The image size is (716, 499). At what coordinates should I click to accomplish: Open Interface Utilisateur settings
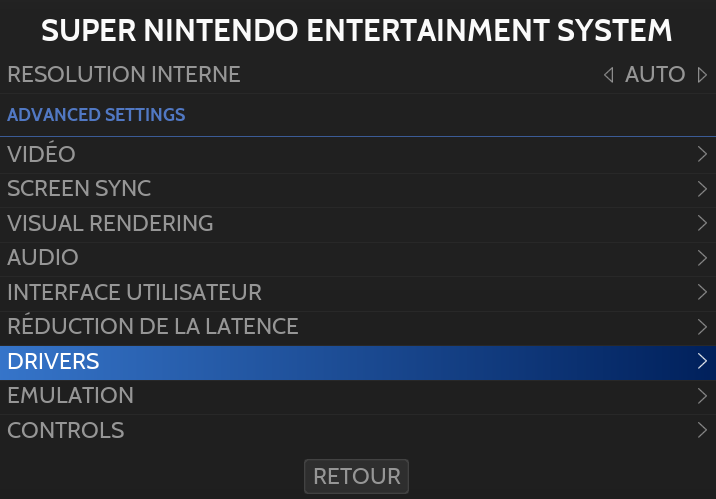134,292
